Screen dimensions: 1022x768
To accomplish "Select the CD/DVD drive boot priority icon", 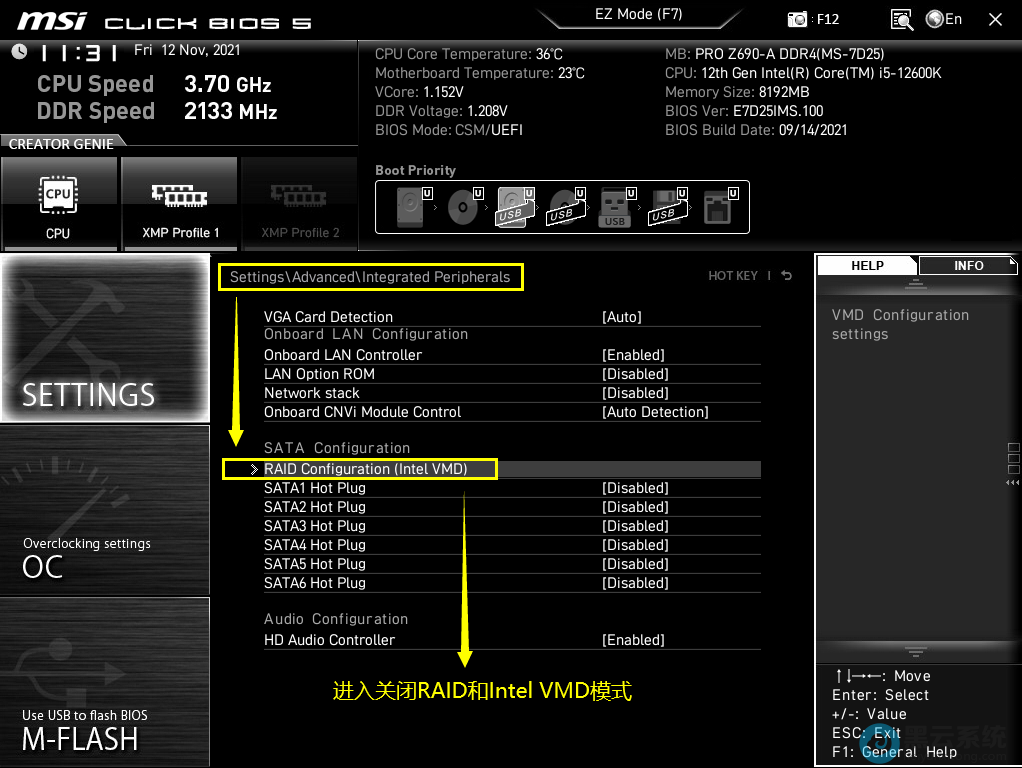I will pos(463,207).
